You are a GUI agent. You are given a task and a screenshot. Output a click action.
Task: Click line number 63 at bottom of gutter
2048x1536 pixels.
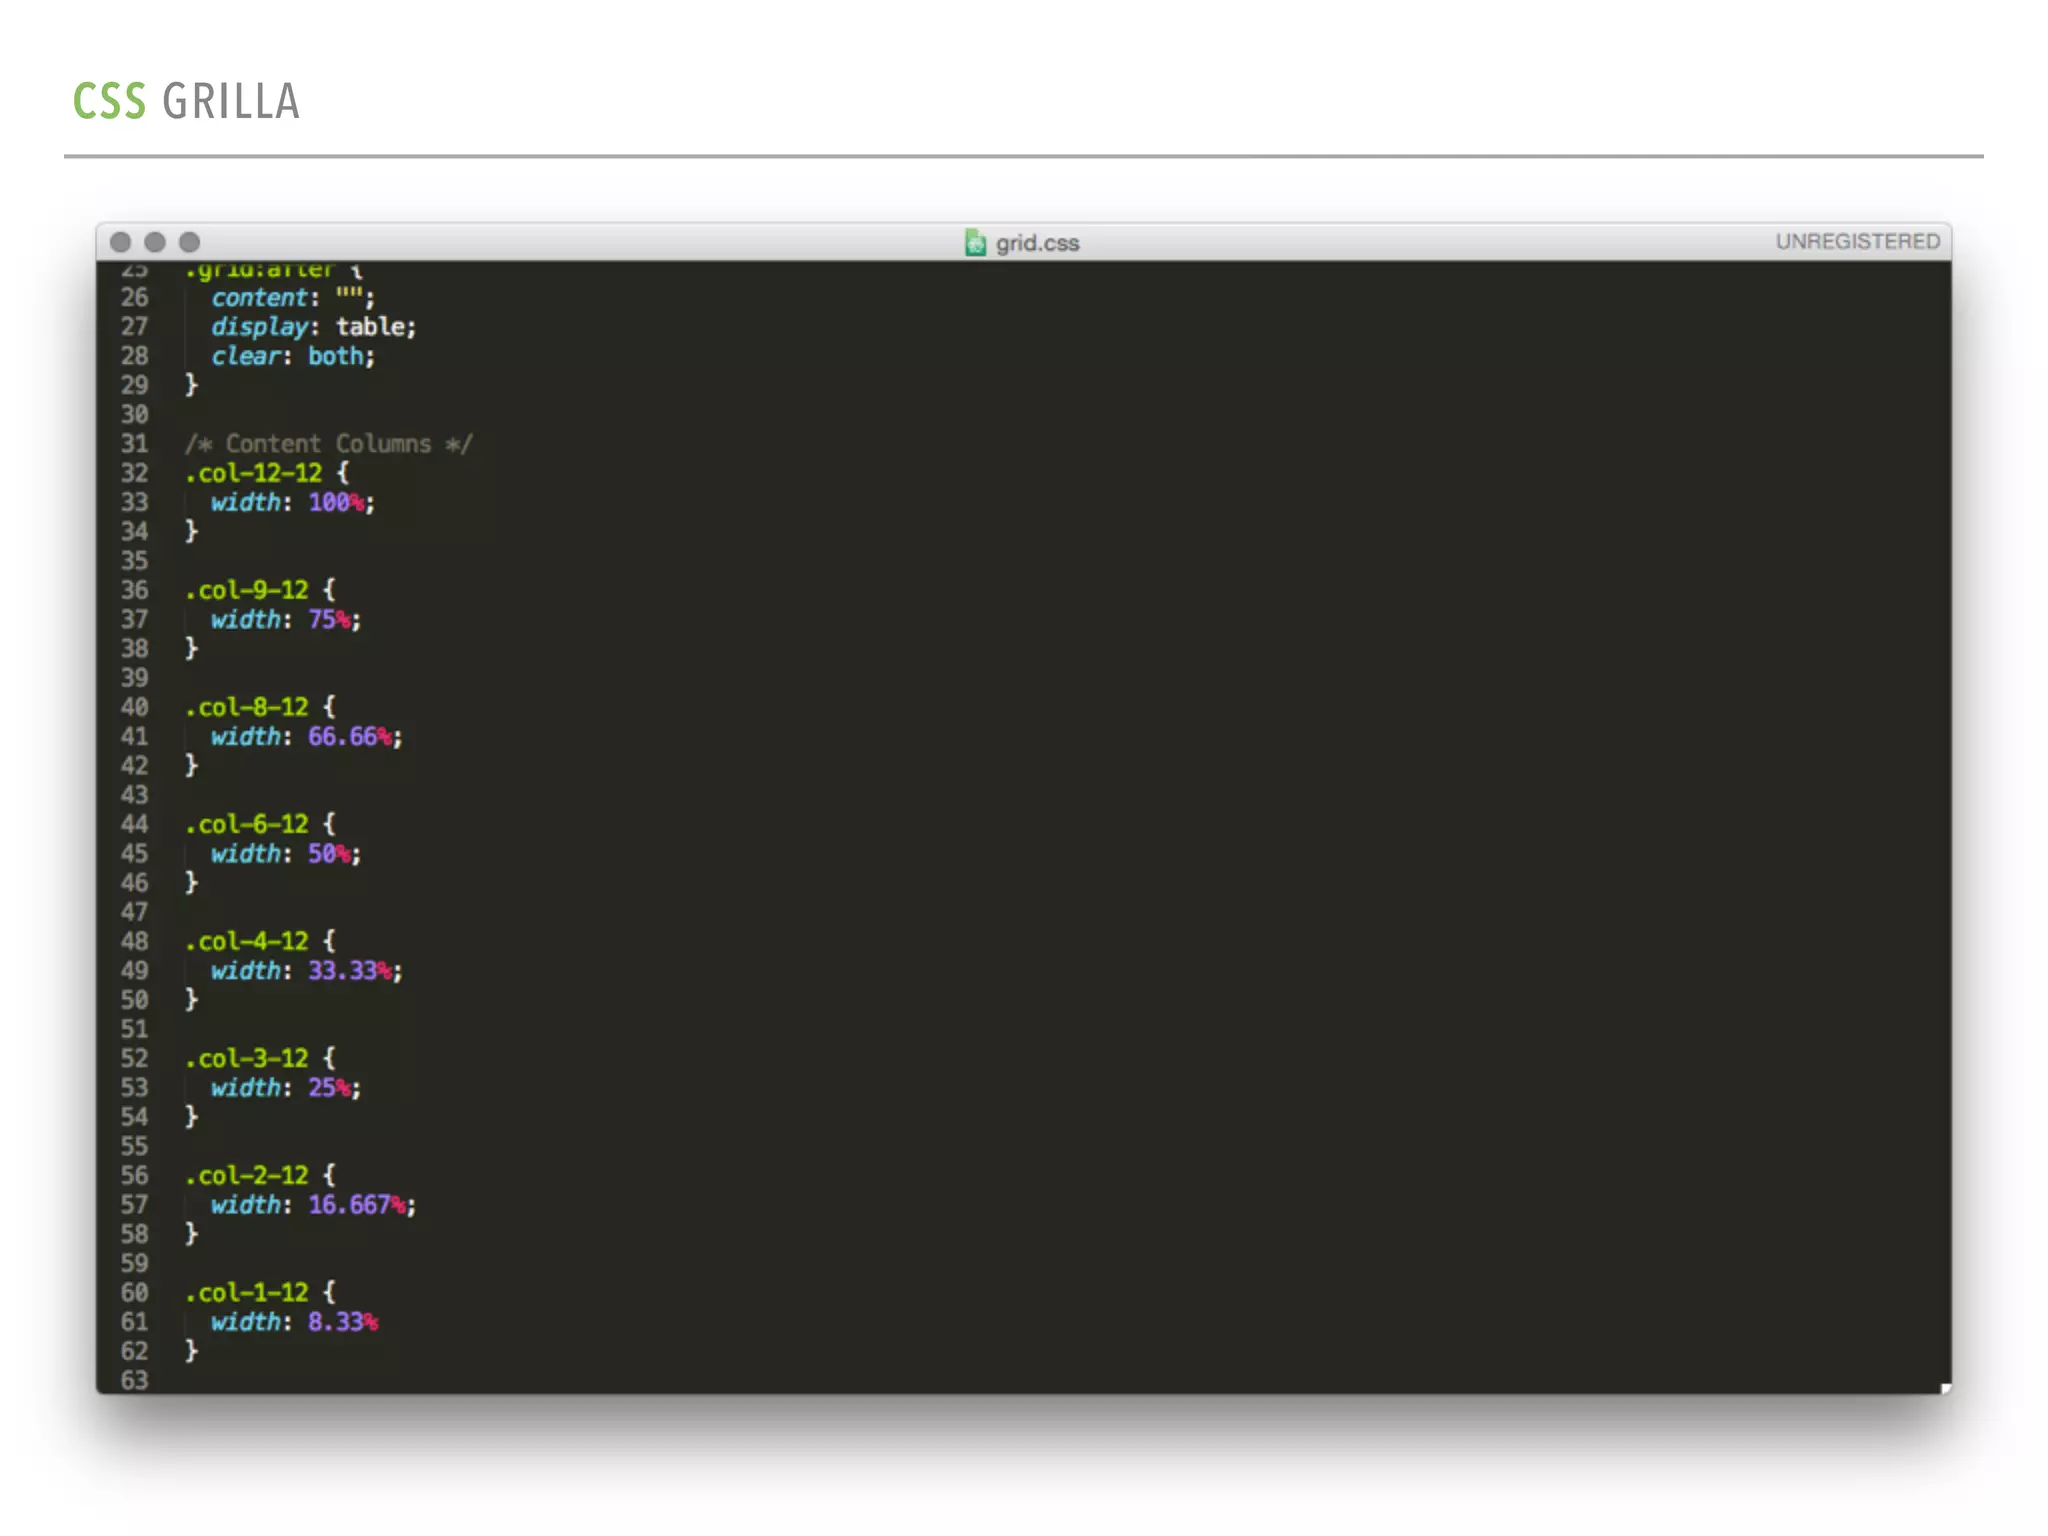134,1380
